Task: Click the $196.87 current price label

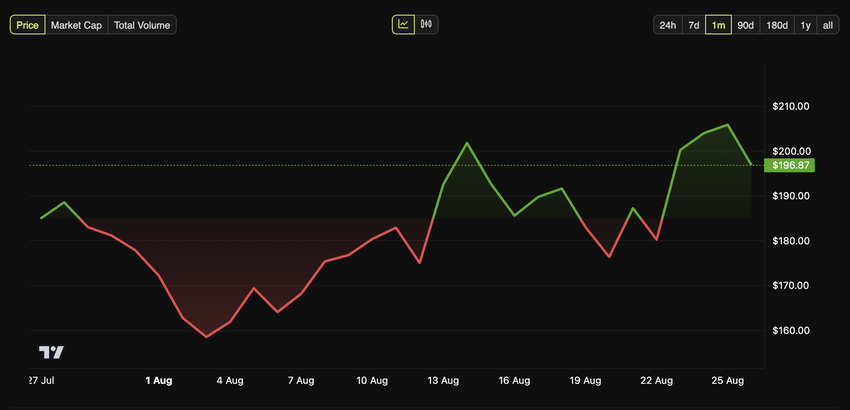Action: (x=789, y=165)
